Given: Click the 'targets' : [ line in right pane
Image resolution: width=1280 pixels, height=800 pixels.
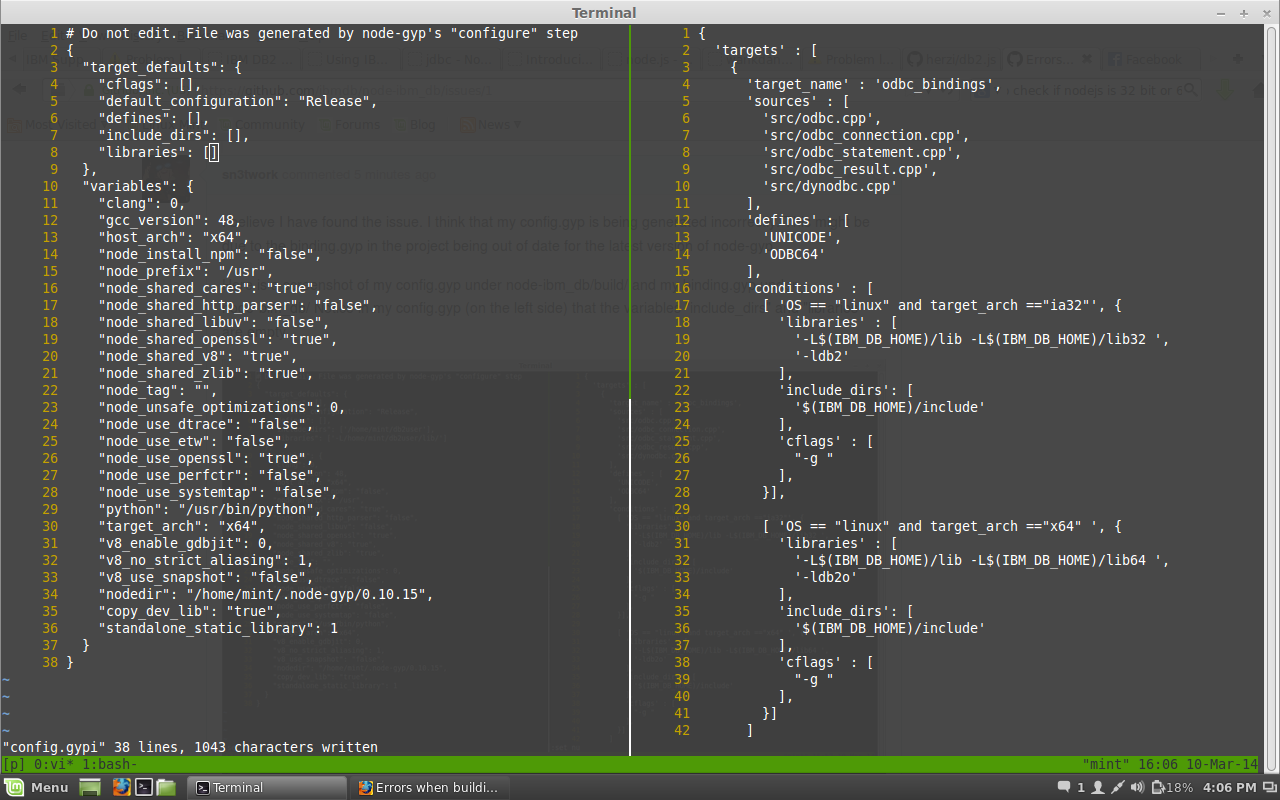Looking at the screenshot, I should pos(766,50).
